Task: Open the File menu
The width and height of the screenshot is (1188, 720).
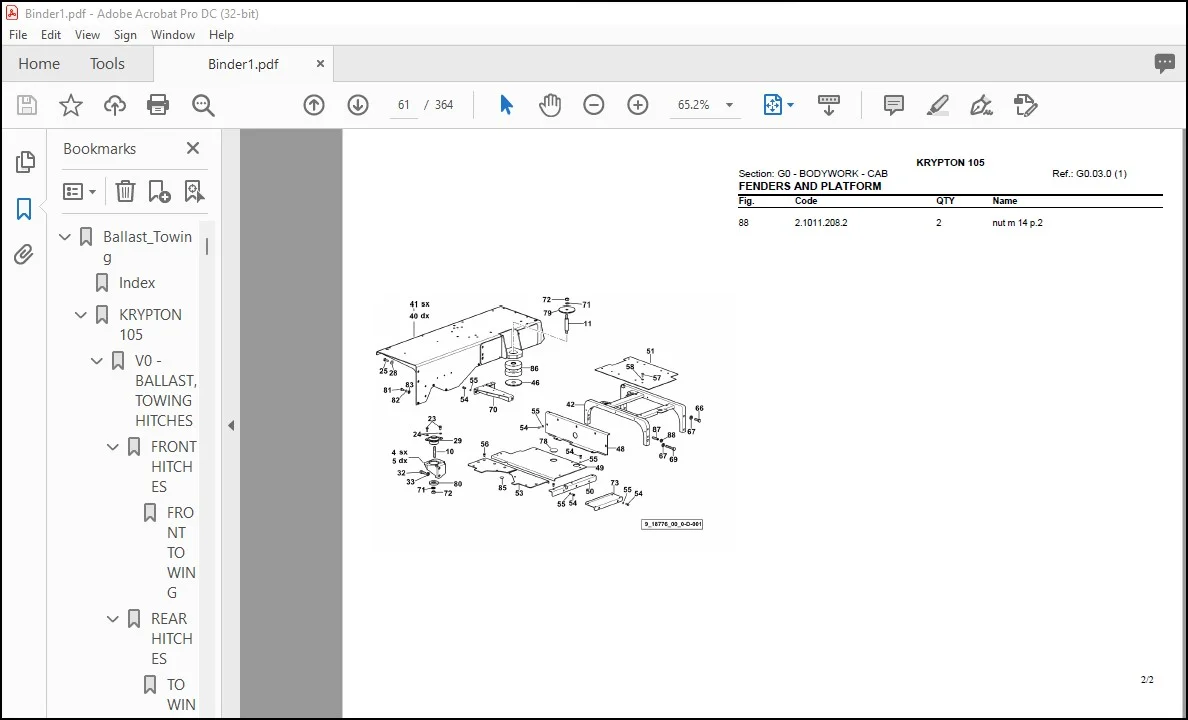Action: point(18,35)
